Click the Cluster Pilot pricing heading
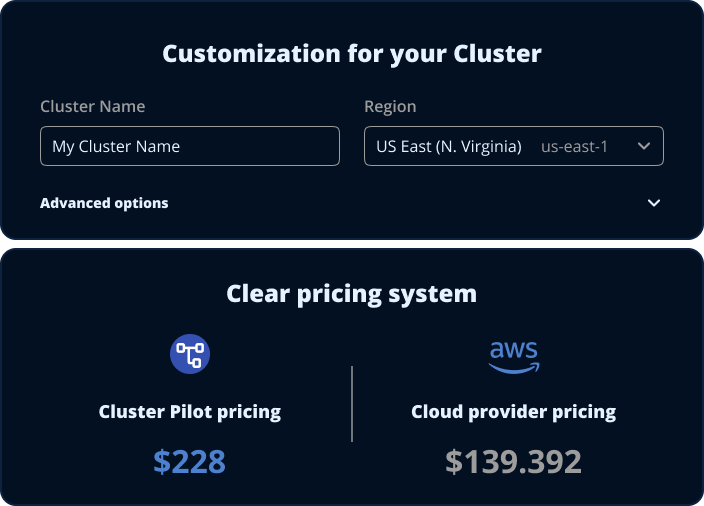Image resolution: width=704 pixels, height=506 pixels. click(190, 411)
